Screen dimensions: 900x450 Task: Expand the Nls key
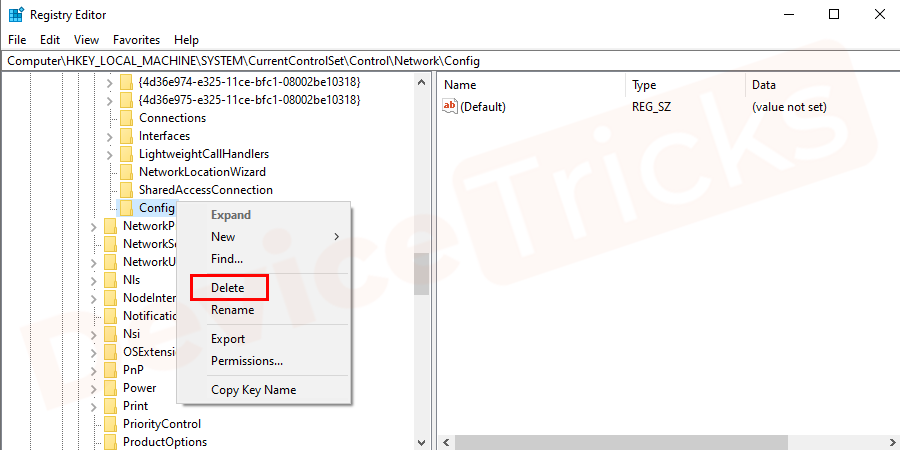tap(94, 281)
